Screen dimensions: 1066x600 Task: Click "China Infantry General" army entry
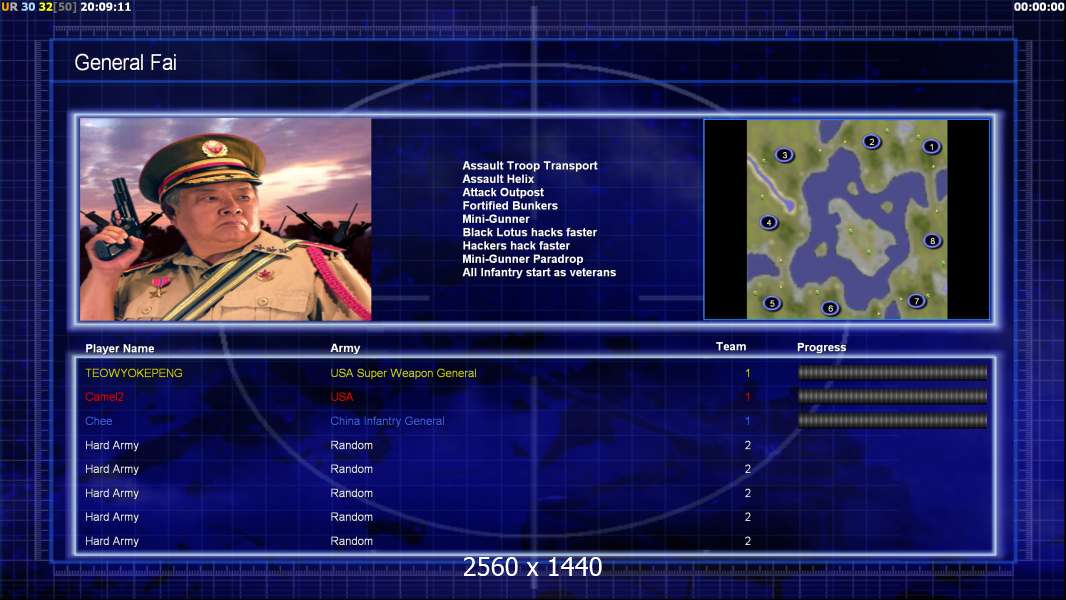coord(388,421)
